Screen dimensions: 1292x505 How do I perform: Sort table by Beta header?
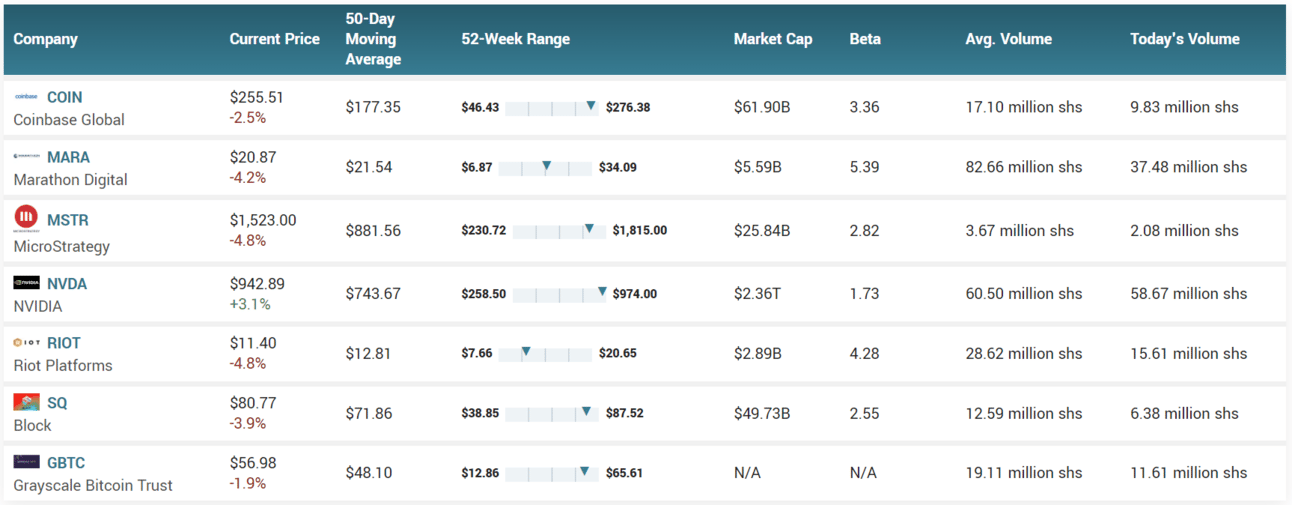[865, 40]
